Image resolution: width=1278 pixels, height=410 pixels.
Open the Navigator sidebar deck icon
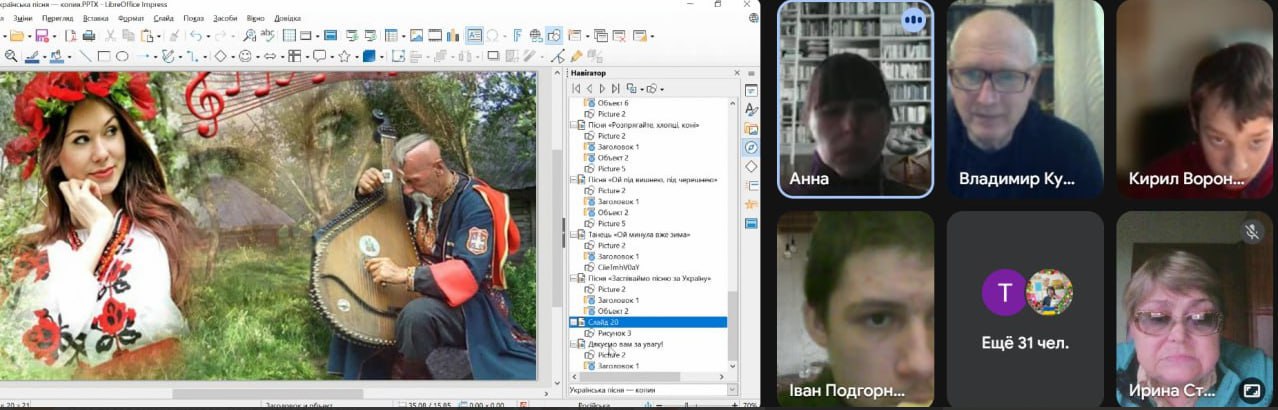(x=750, y=147)
